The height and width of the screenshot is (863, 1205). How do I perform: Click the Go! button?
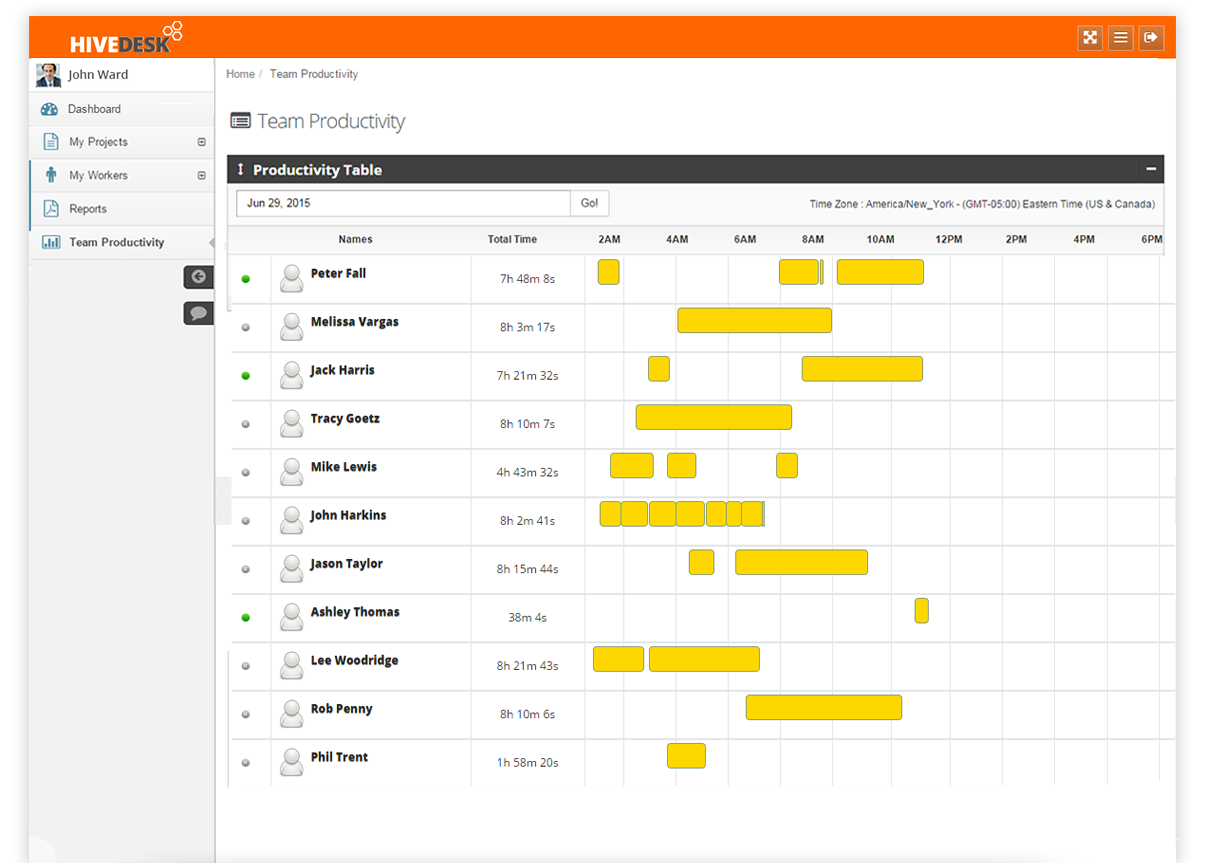(590, 203)
